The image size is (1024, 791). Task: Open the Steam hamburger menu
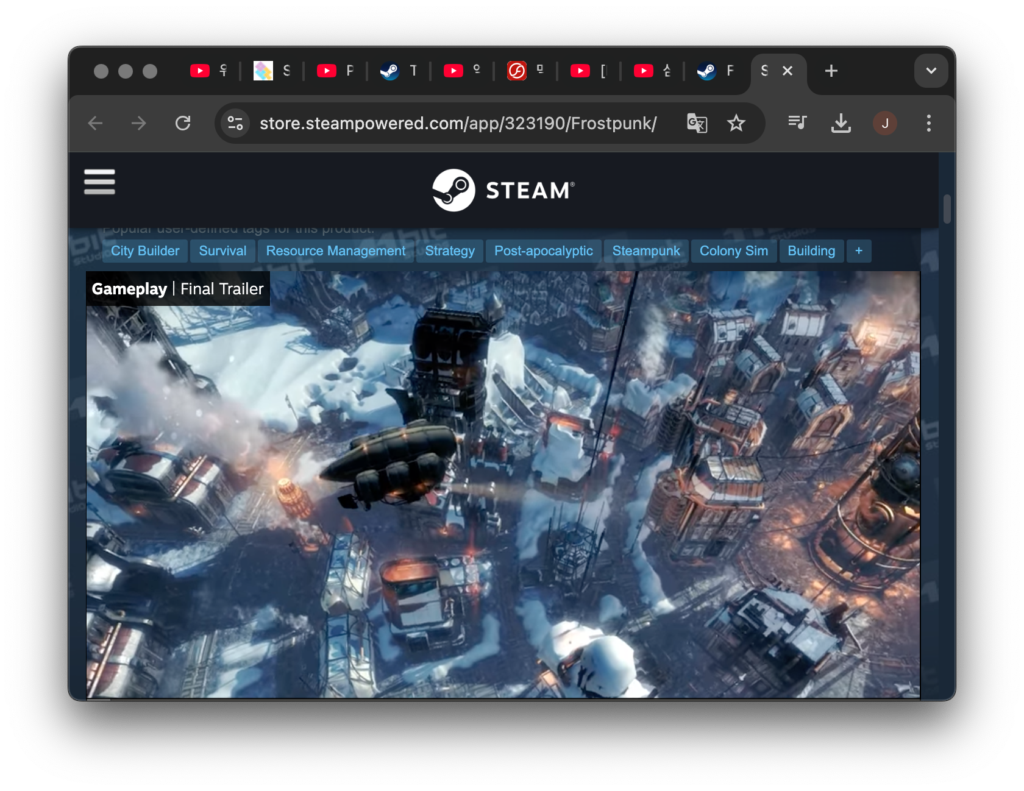coord(100,182)
